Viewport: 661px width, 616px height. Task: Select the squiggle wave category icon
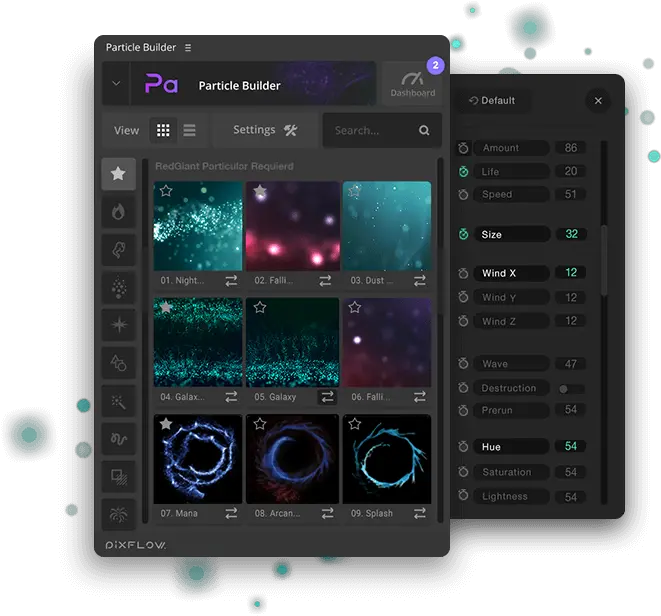pos(118,439)
